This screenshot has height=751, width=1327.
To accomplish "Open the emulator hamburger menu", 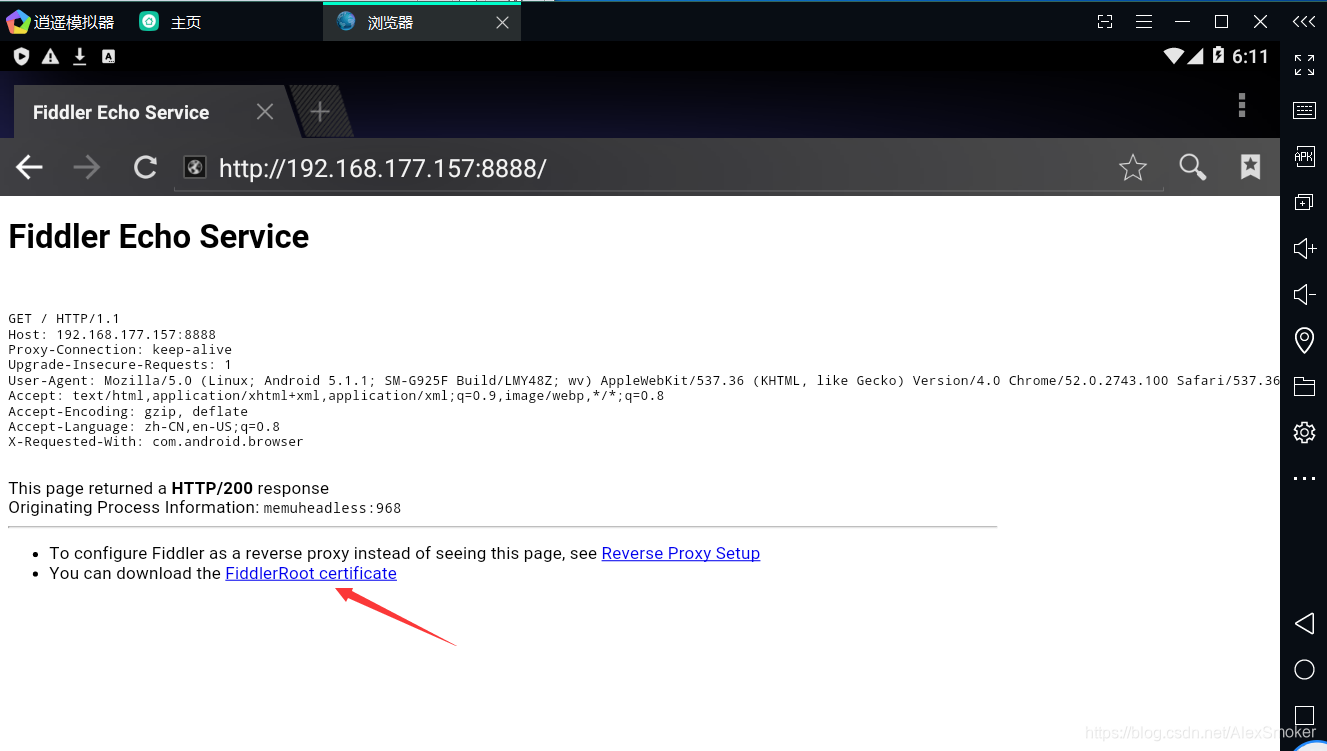I will [x=1144, y=22].
